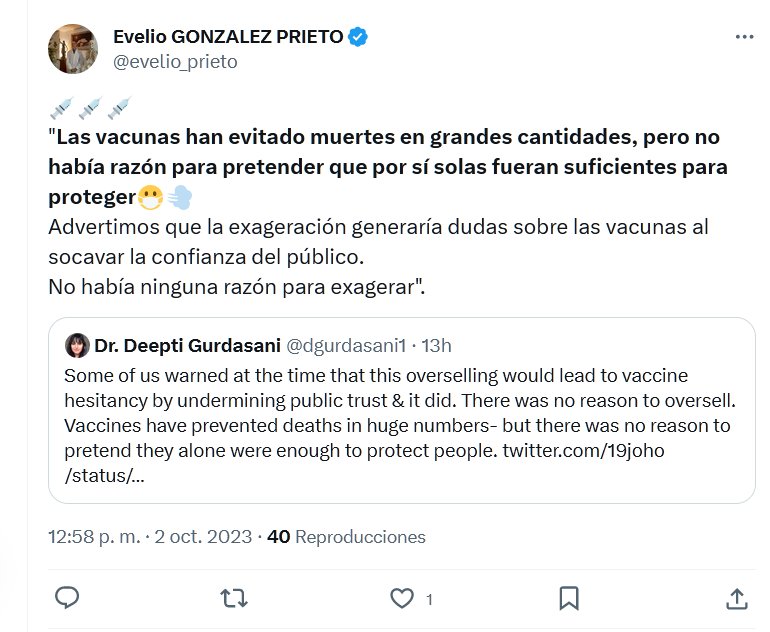Image resolution: width=770 pixels, height=632 pixels.
Task: Click the blue verified badge
Action: point(358,38)
